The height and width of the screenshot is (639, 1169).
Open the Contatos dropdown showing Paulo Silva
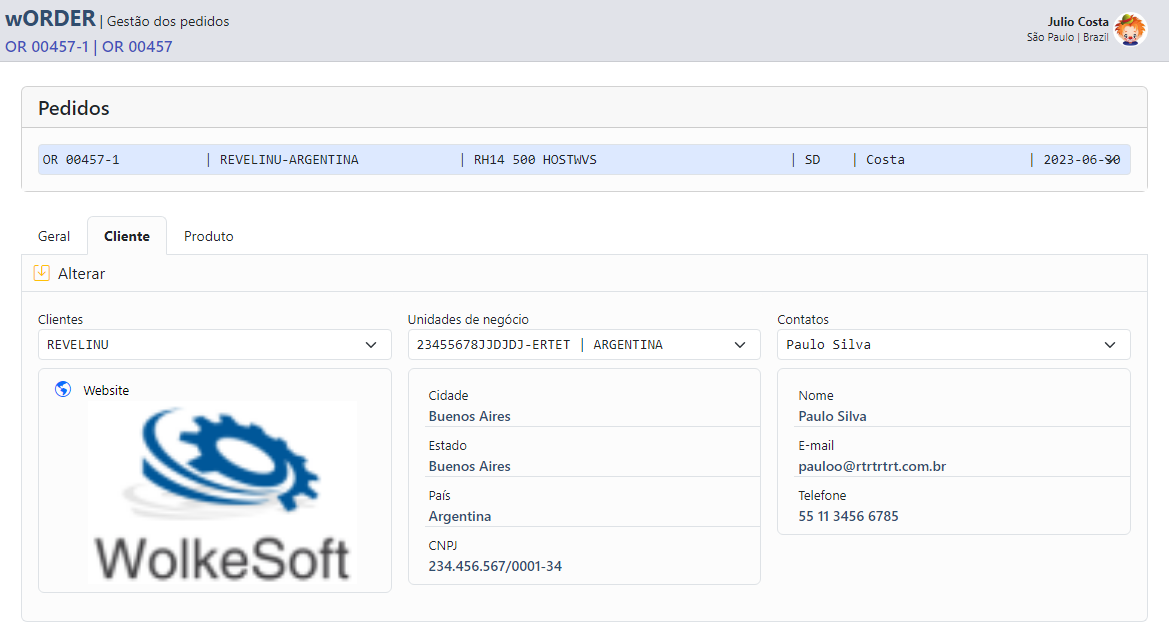[x=954, y=344]
